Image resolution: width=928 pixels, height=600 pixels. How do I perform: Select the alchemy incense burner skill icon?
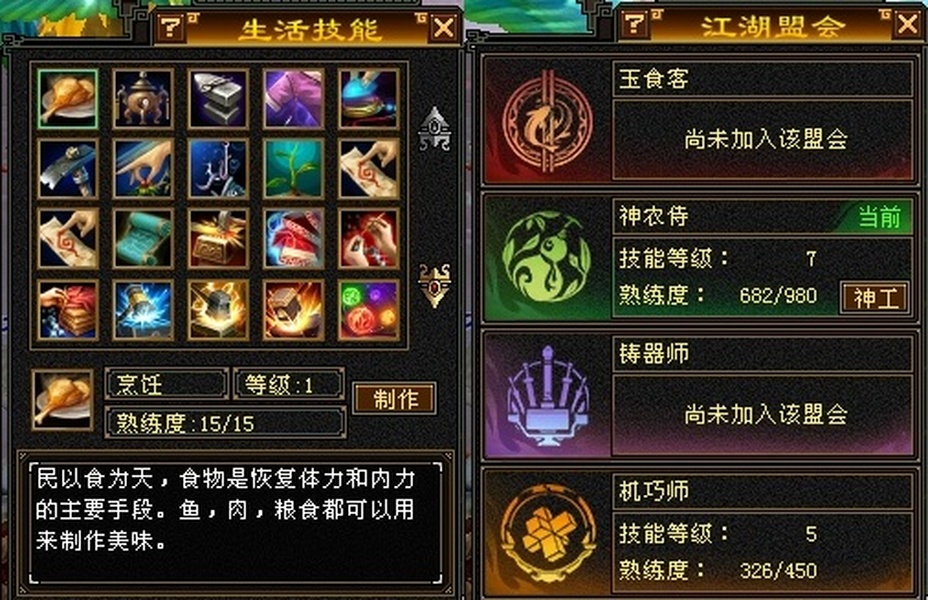143,99
